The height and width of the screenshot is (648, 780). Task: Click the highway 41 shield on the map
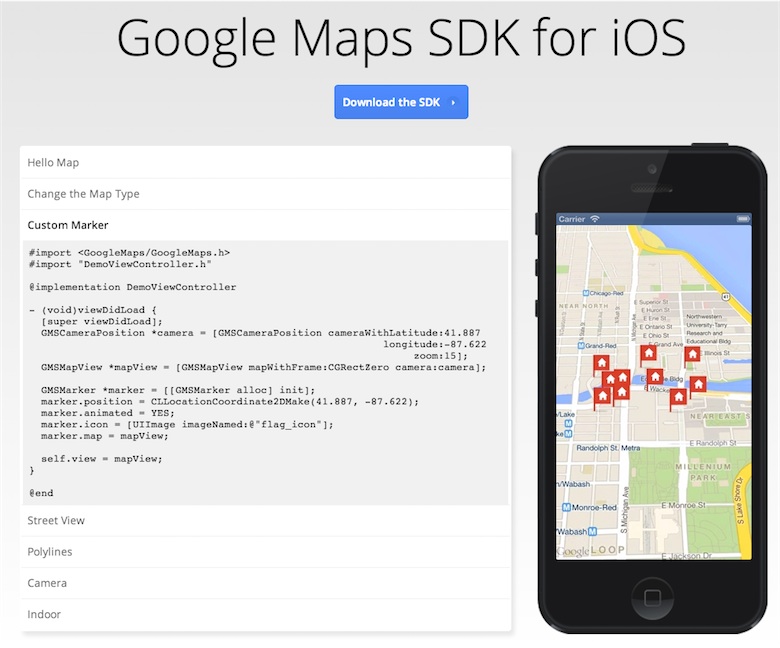click(726, 297)
